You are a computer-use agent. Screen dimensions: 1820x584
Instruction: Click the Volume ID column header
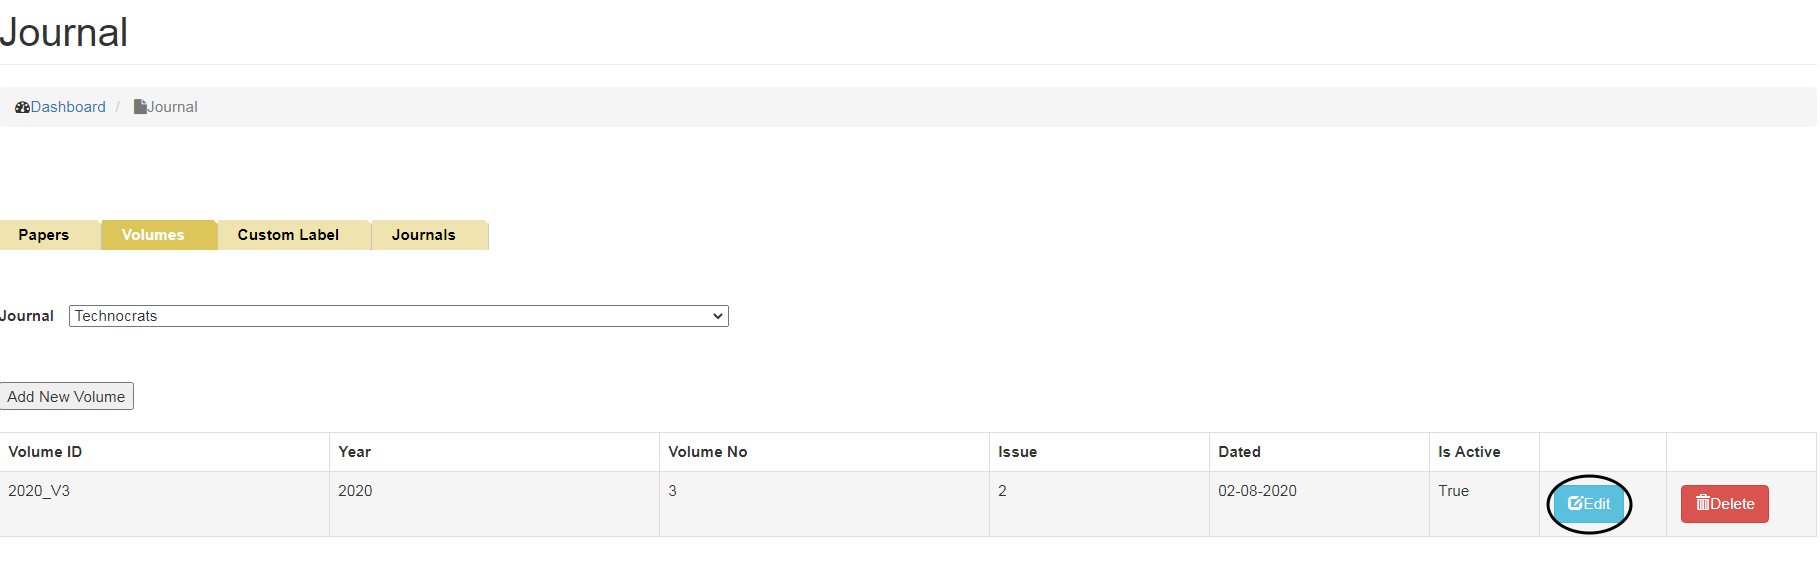45,452
